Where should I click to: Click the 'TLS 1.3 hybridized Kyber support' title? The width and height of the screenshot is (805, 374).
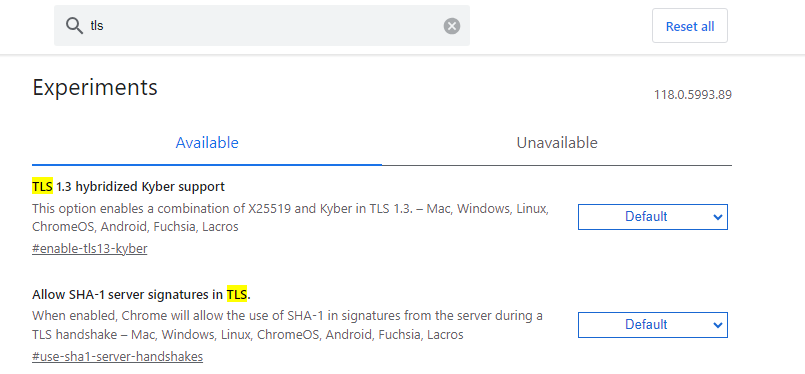click(128, 186)
